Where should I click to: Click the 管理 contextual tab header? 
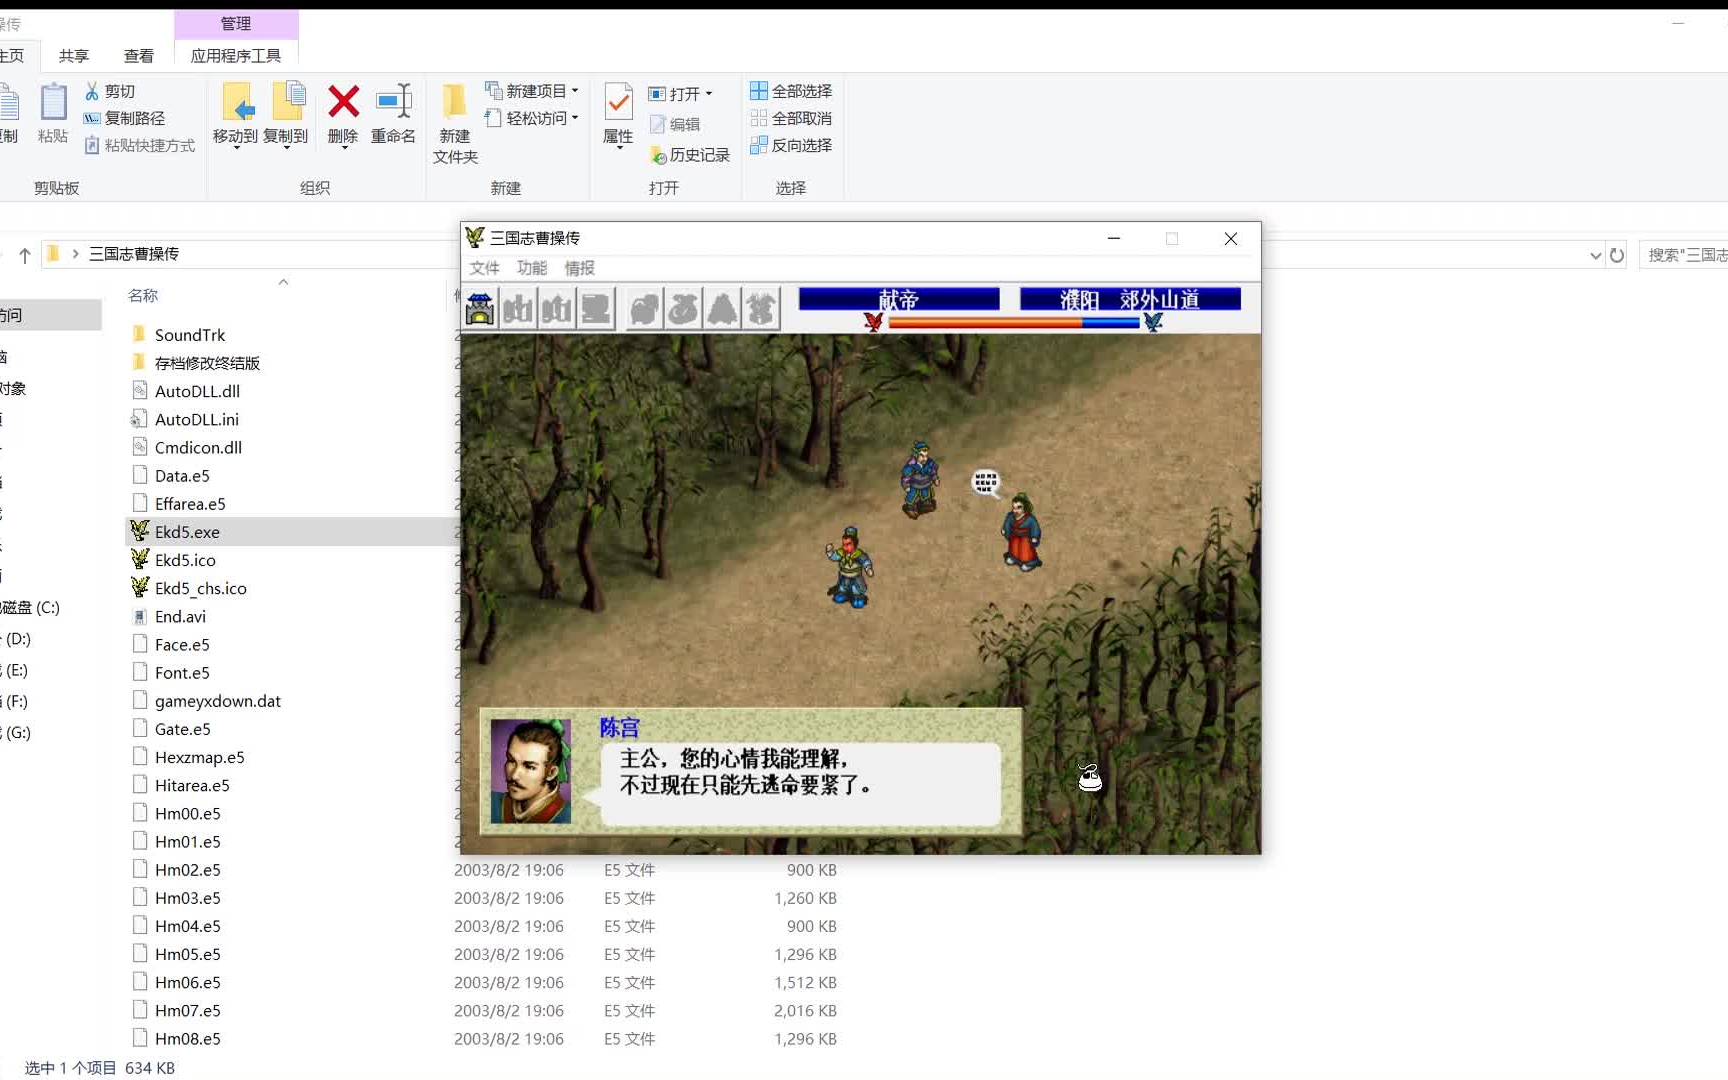[x=236, y=23]
